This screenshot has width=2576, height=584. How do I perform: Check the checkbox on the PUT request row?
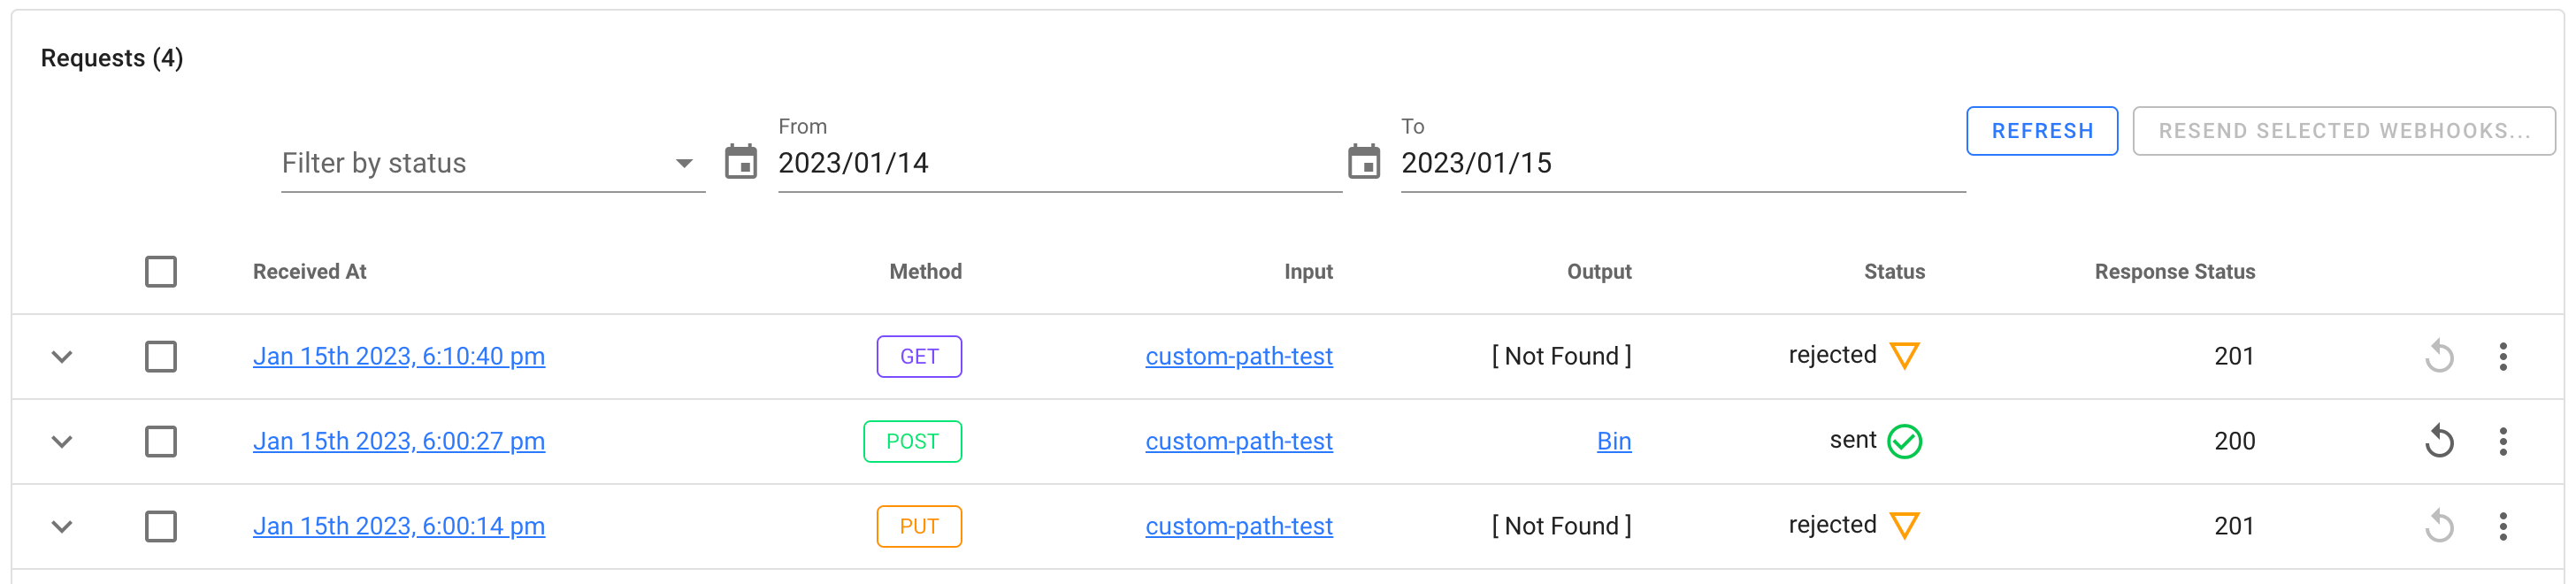(x=161, y=526)
